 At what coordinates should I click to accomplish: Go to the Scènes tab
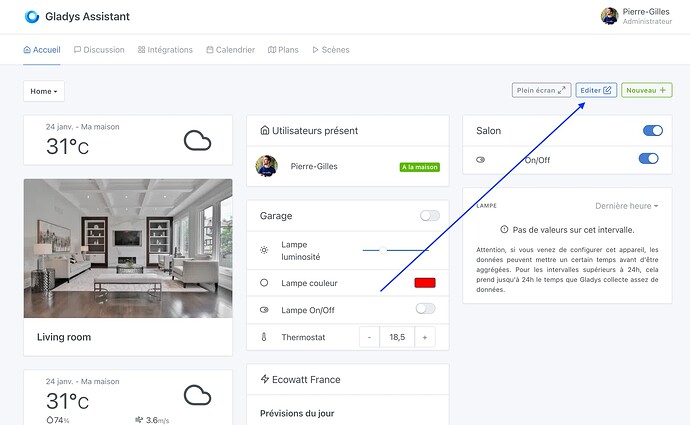[x=331, y=50]
